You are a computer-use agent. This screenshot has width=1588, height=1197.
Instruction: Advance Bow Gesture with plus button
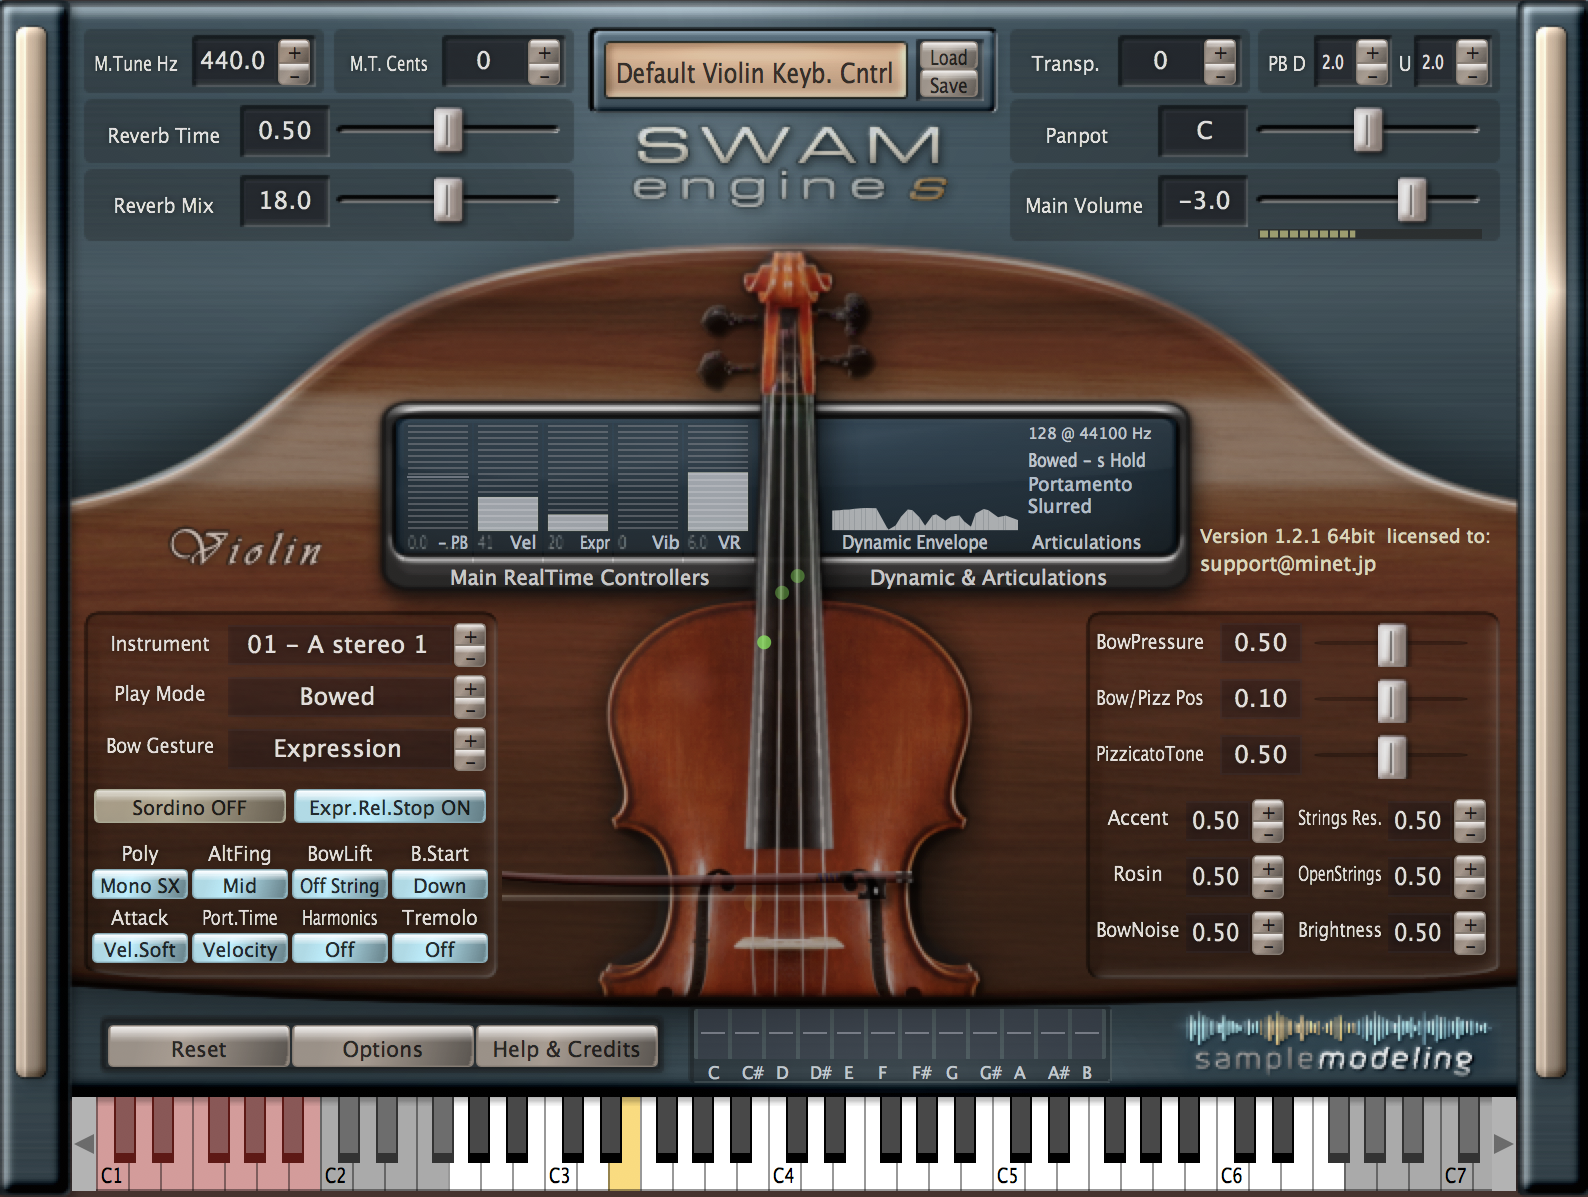(470, 738)
